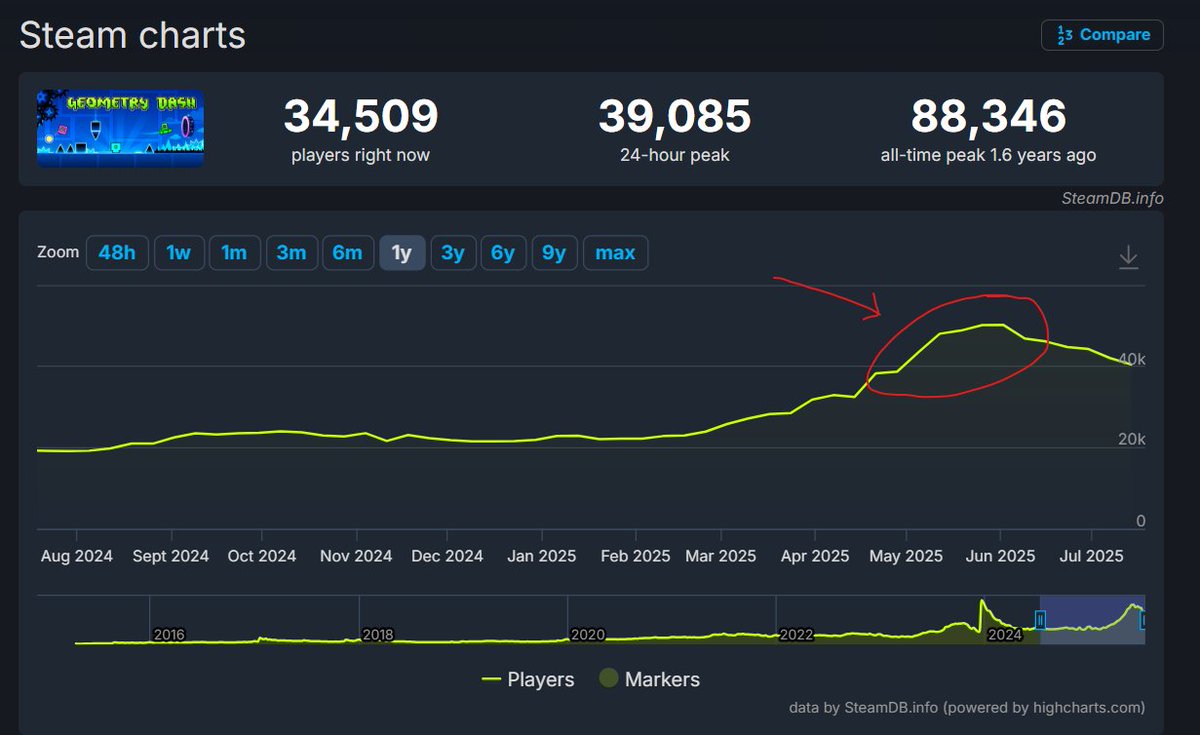The image size is (1200, 735).
Task: Click the '24-hour peak' caption
Action: 675,155
